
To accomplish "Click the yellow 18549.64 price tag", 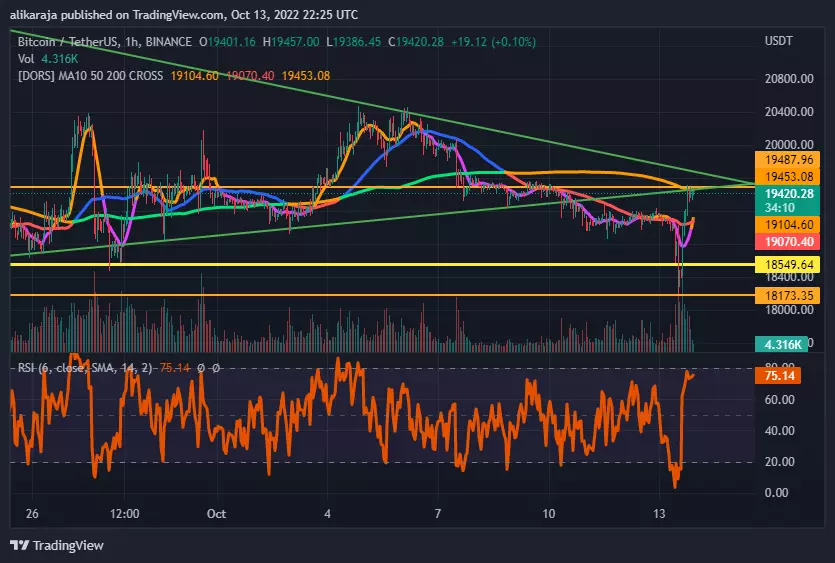I will pyautogui.click(x=787, y=264).
